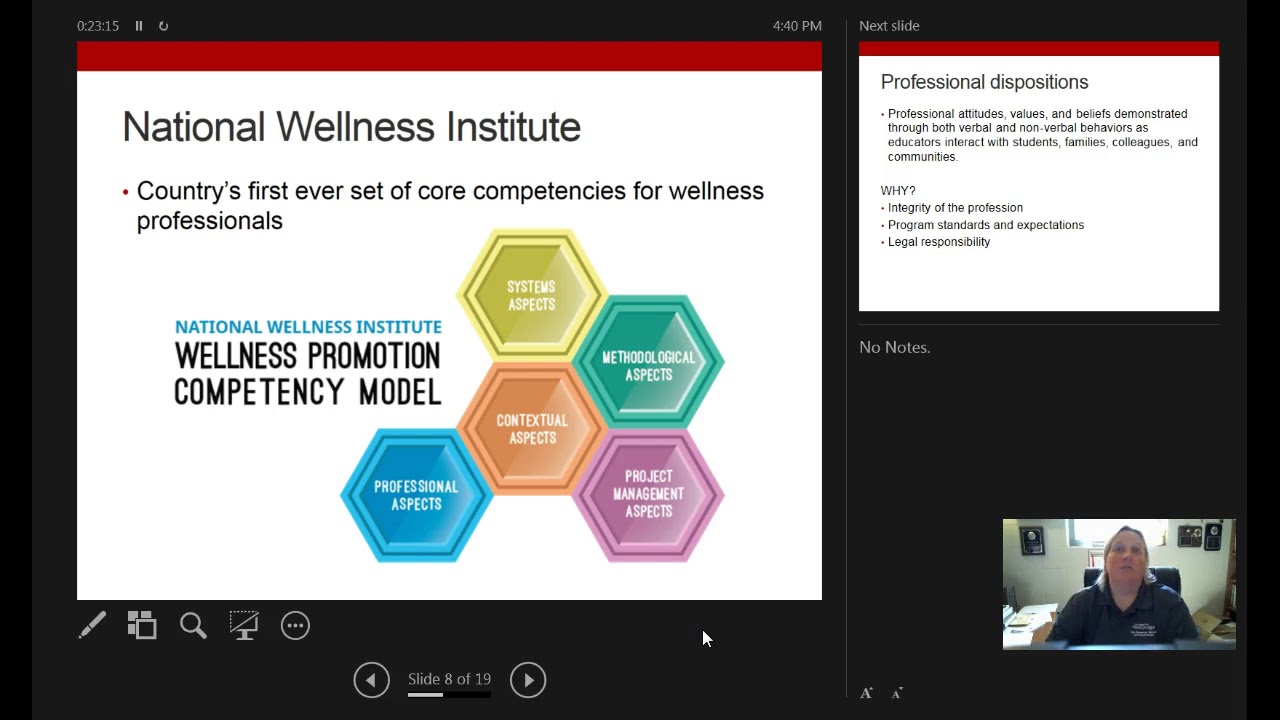Click the 4:40 PM clock text

click(797, 26)
